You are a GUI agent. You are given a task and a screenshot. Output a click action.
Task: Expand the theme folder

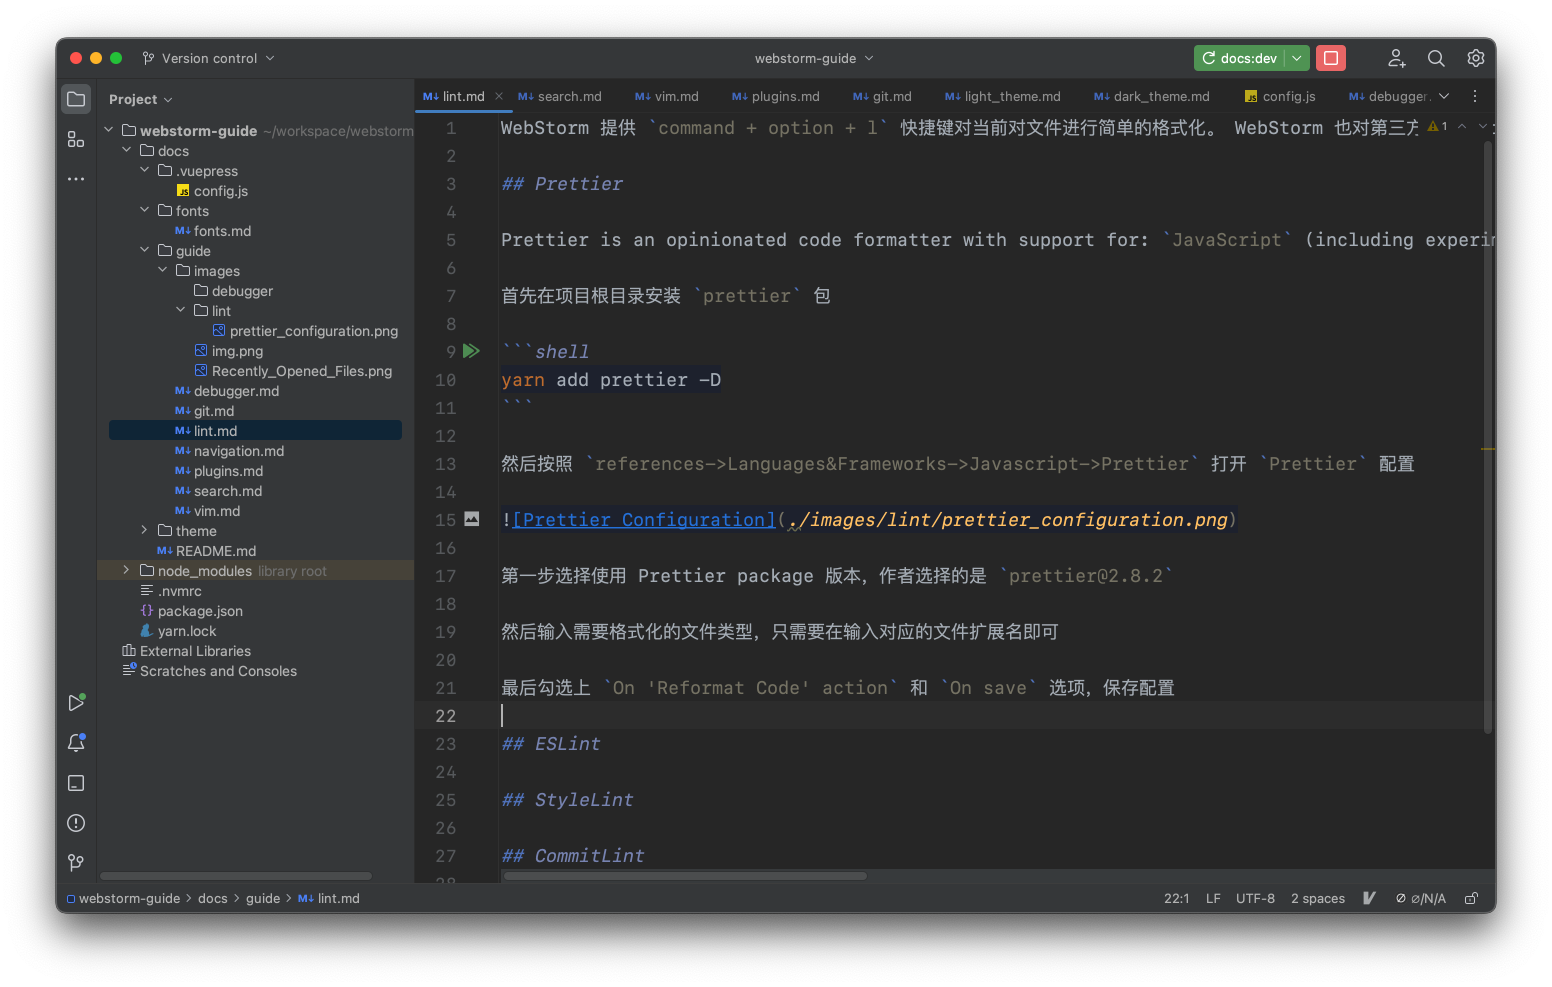145,530
